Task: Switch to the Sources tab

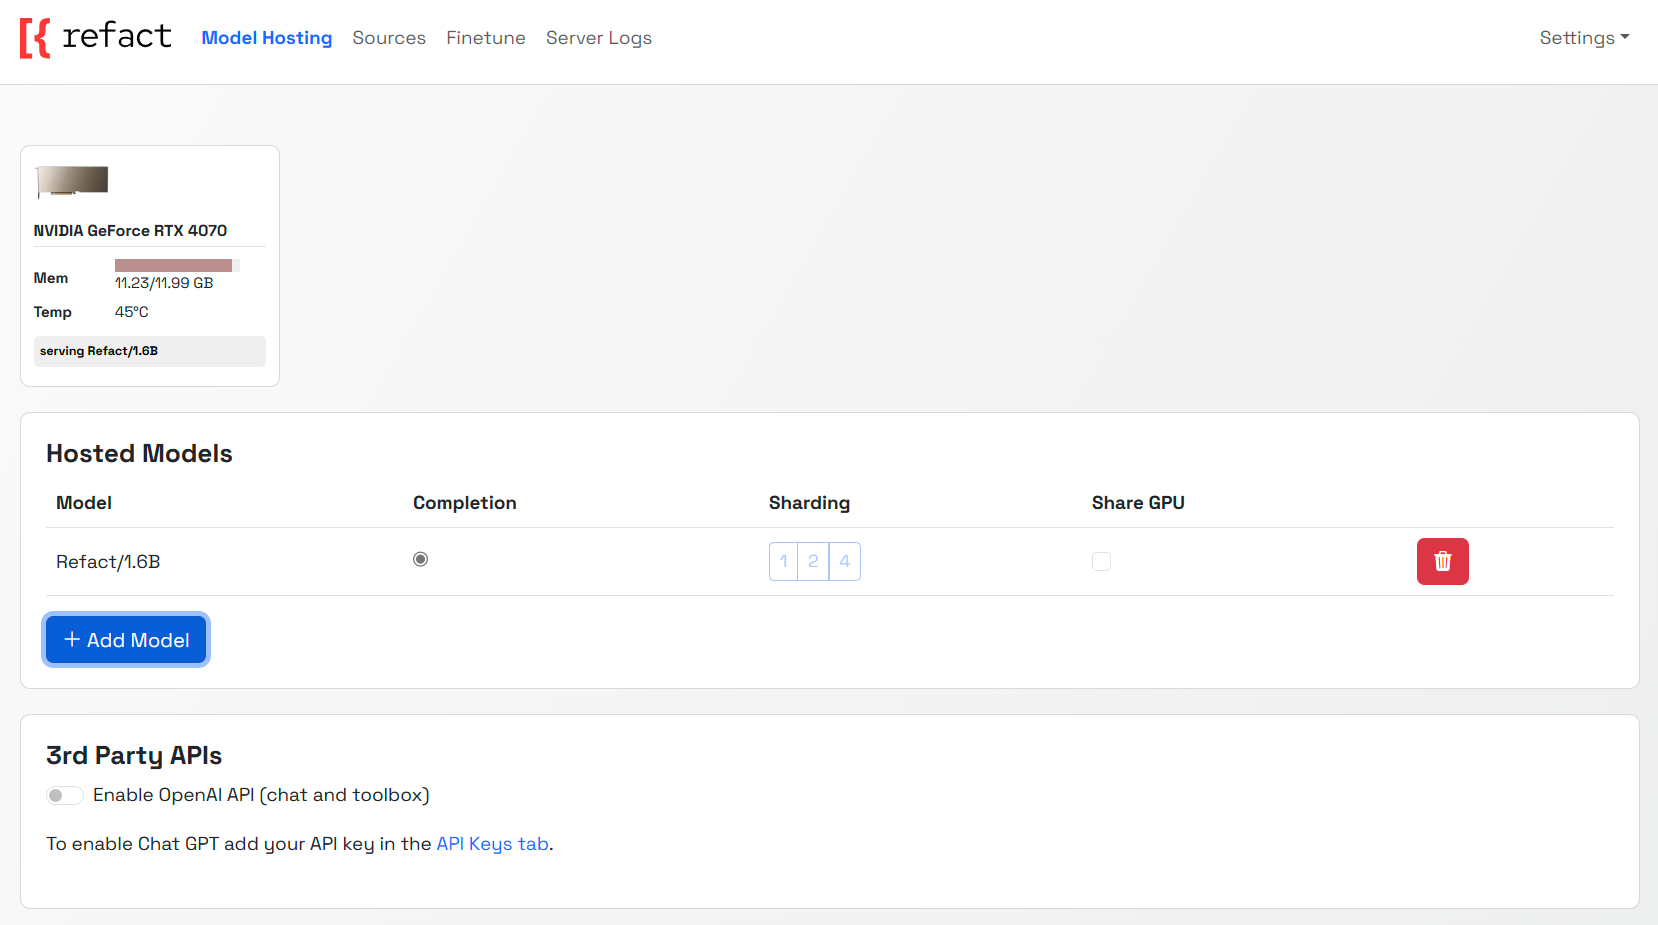Action: click(389, 37)
